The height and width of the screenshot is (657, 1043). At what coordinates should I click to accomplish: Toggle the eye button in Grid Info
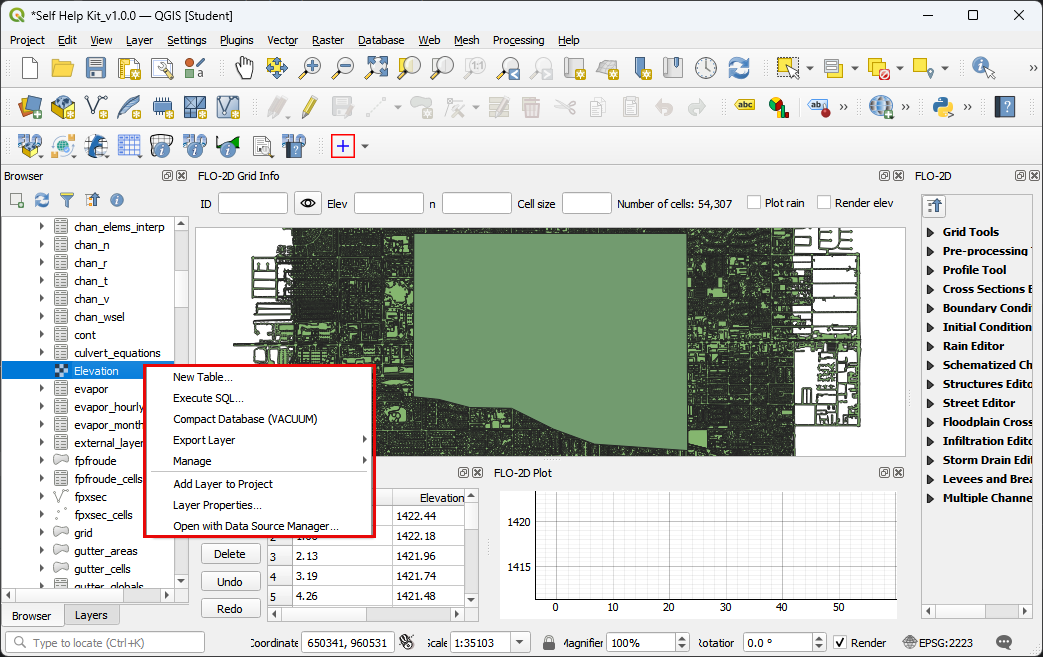[x=308, y=204]
